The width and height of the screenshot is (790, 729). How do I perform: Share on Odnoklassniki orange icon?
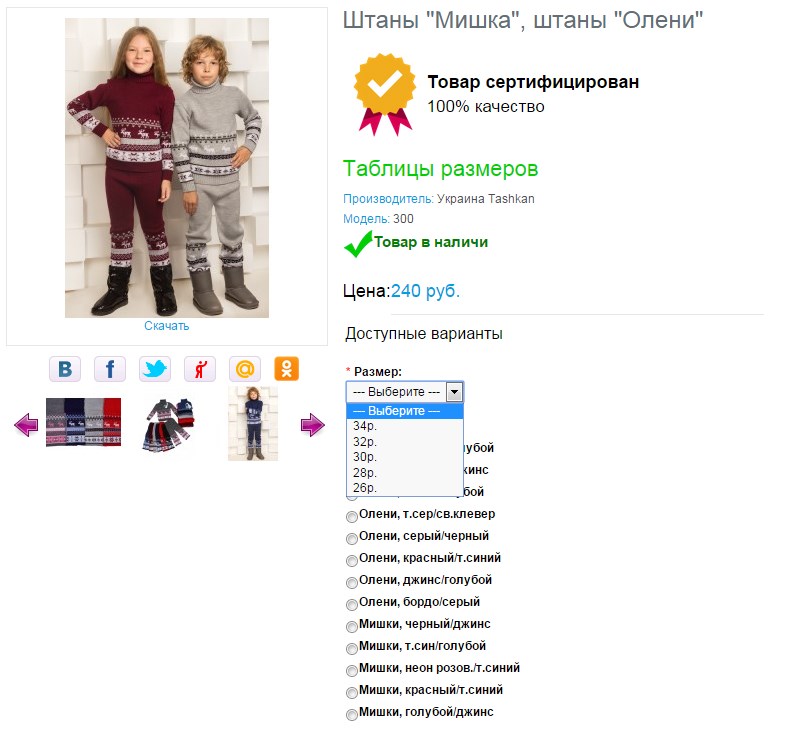click(287, 369)
